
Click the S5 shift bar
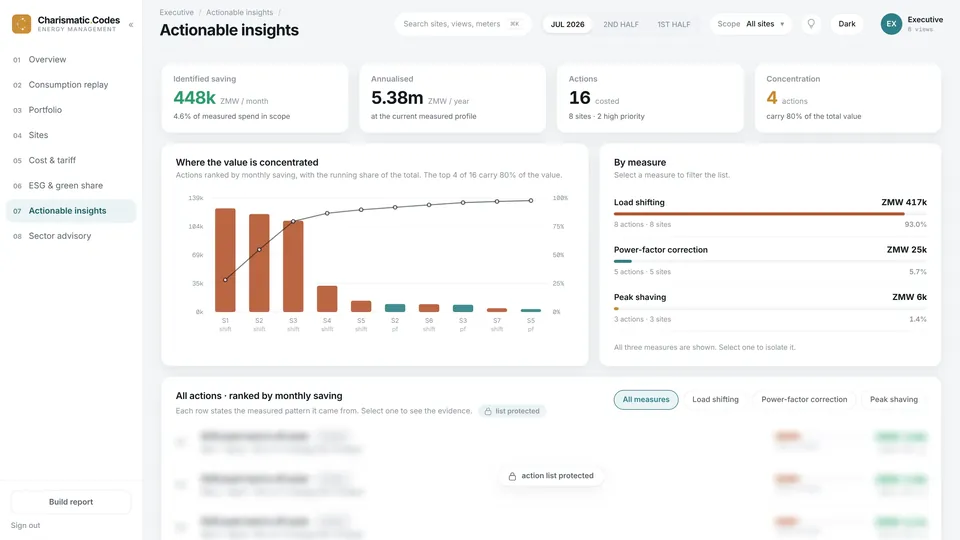pos(361,306)
